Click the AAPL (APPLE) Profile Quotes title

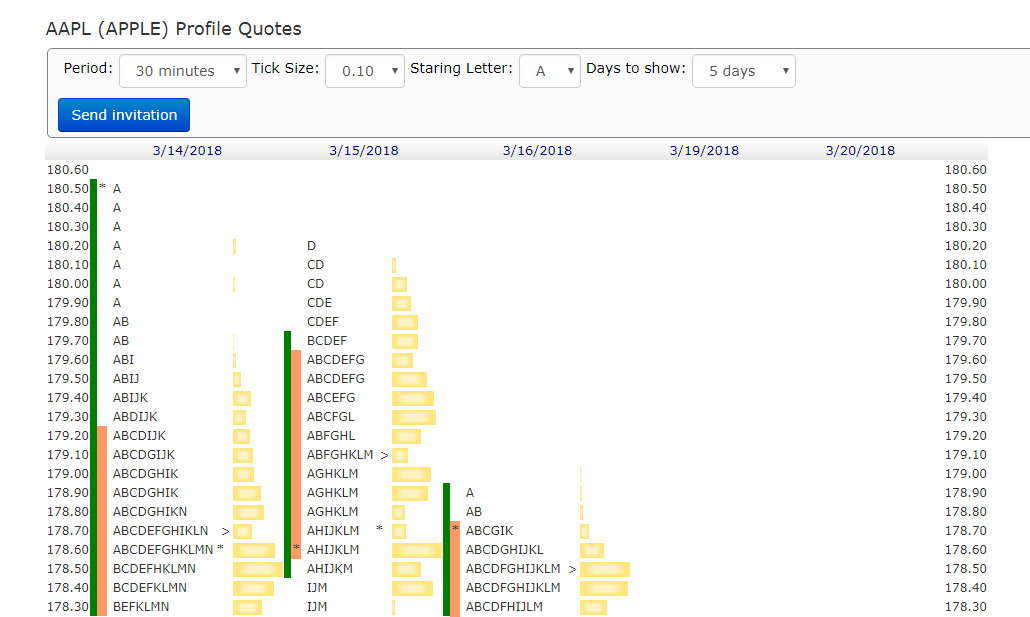click(x=173, y=29)
